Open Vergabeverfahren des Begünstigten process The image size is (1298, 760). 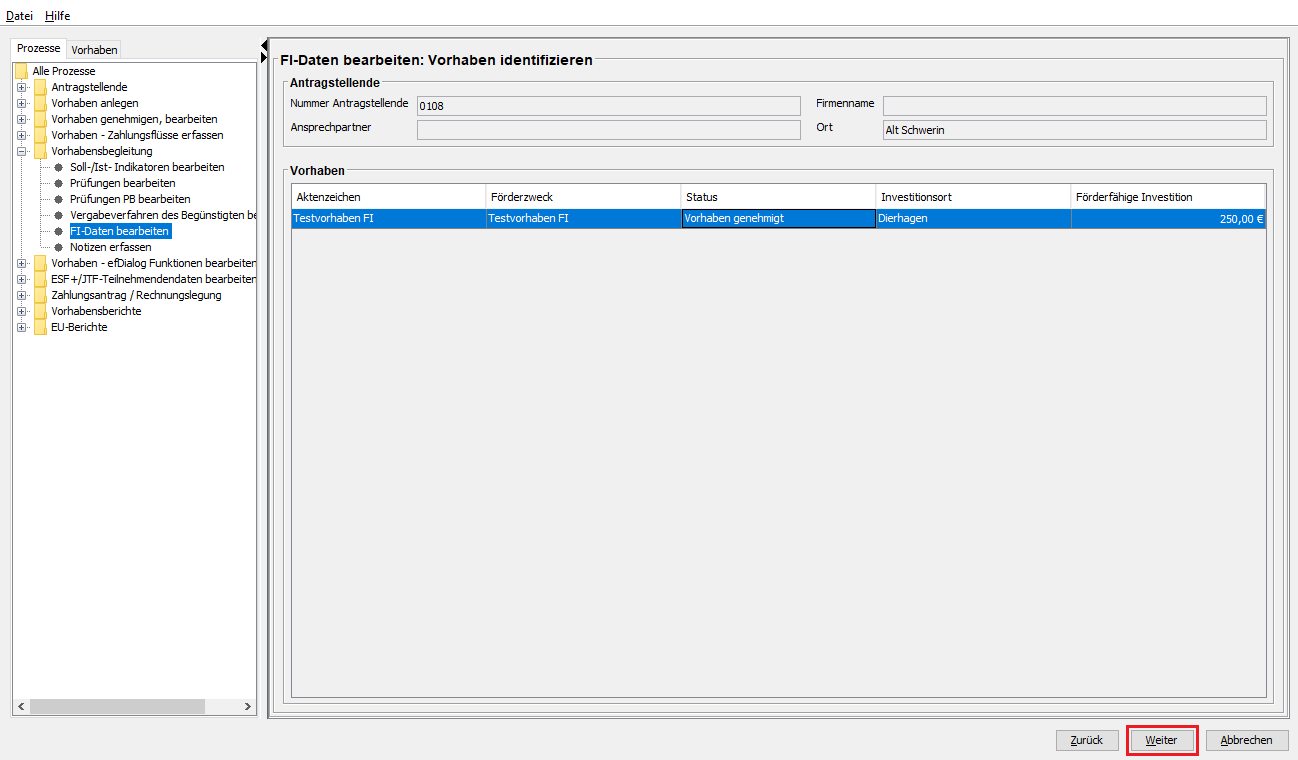pyautogui.click(x=163, y=215)
